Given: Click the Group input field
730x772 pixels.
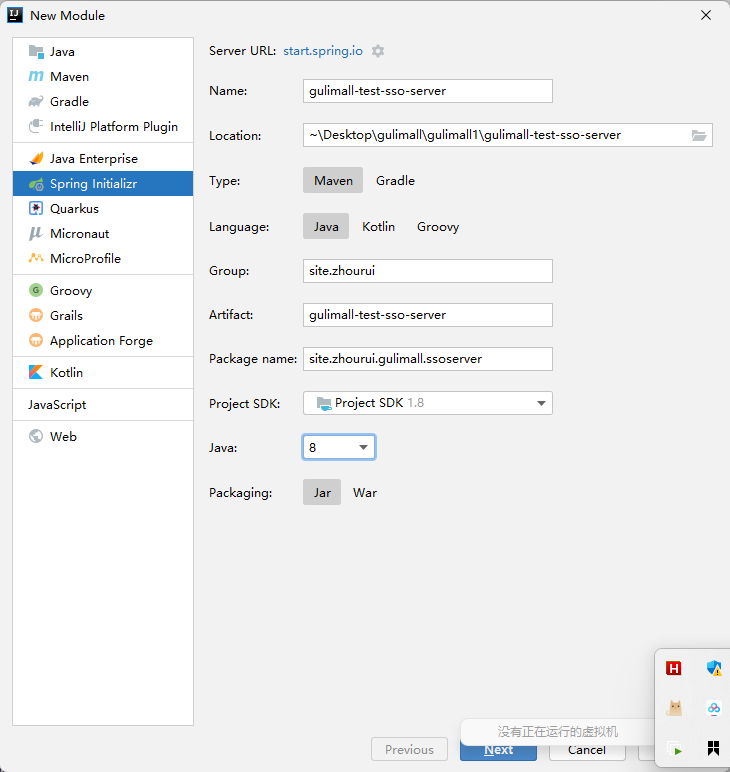Looking at the screenshot, I should pyautogui.click(x=428, y=271).
